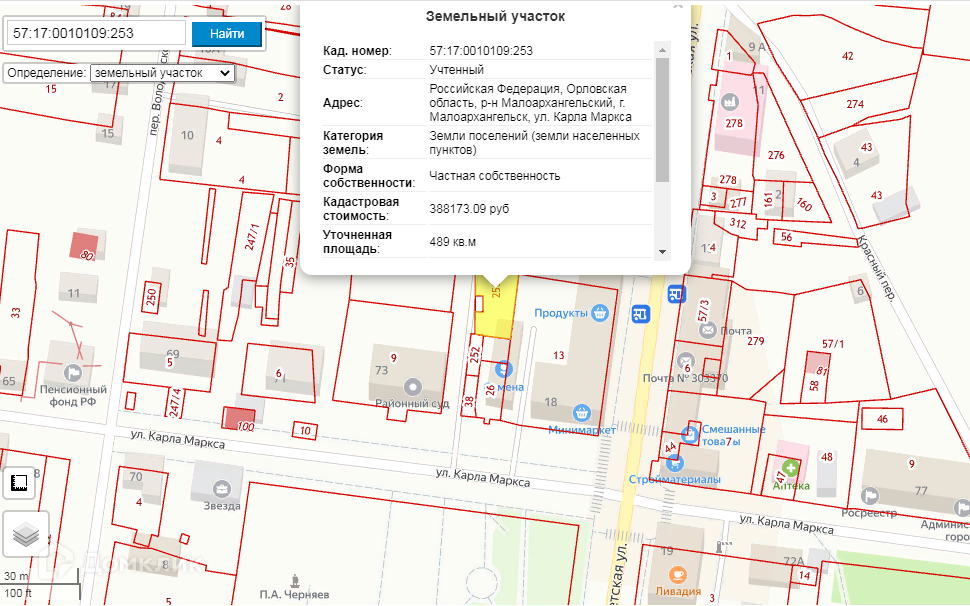The image size is (970, 606).
Task: Click the Почта № 303370 envelope icon
Action: coord(685,361)
